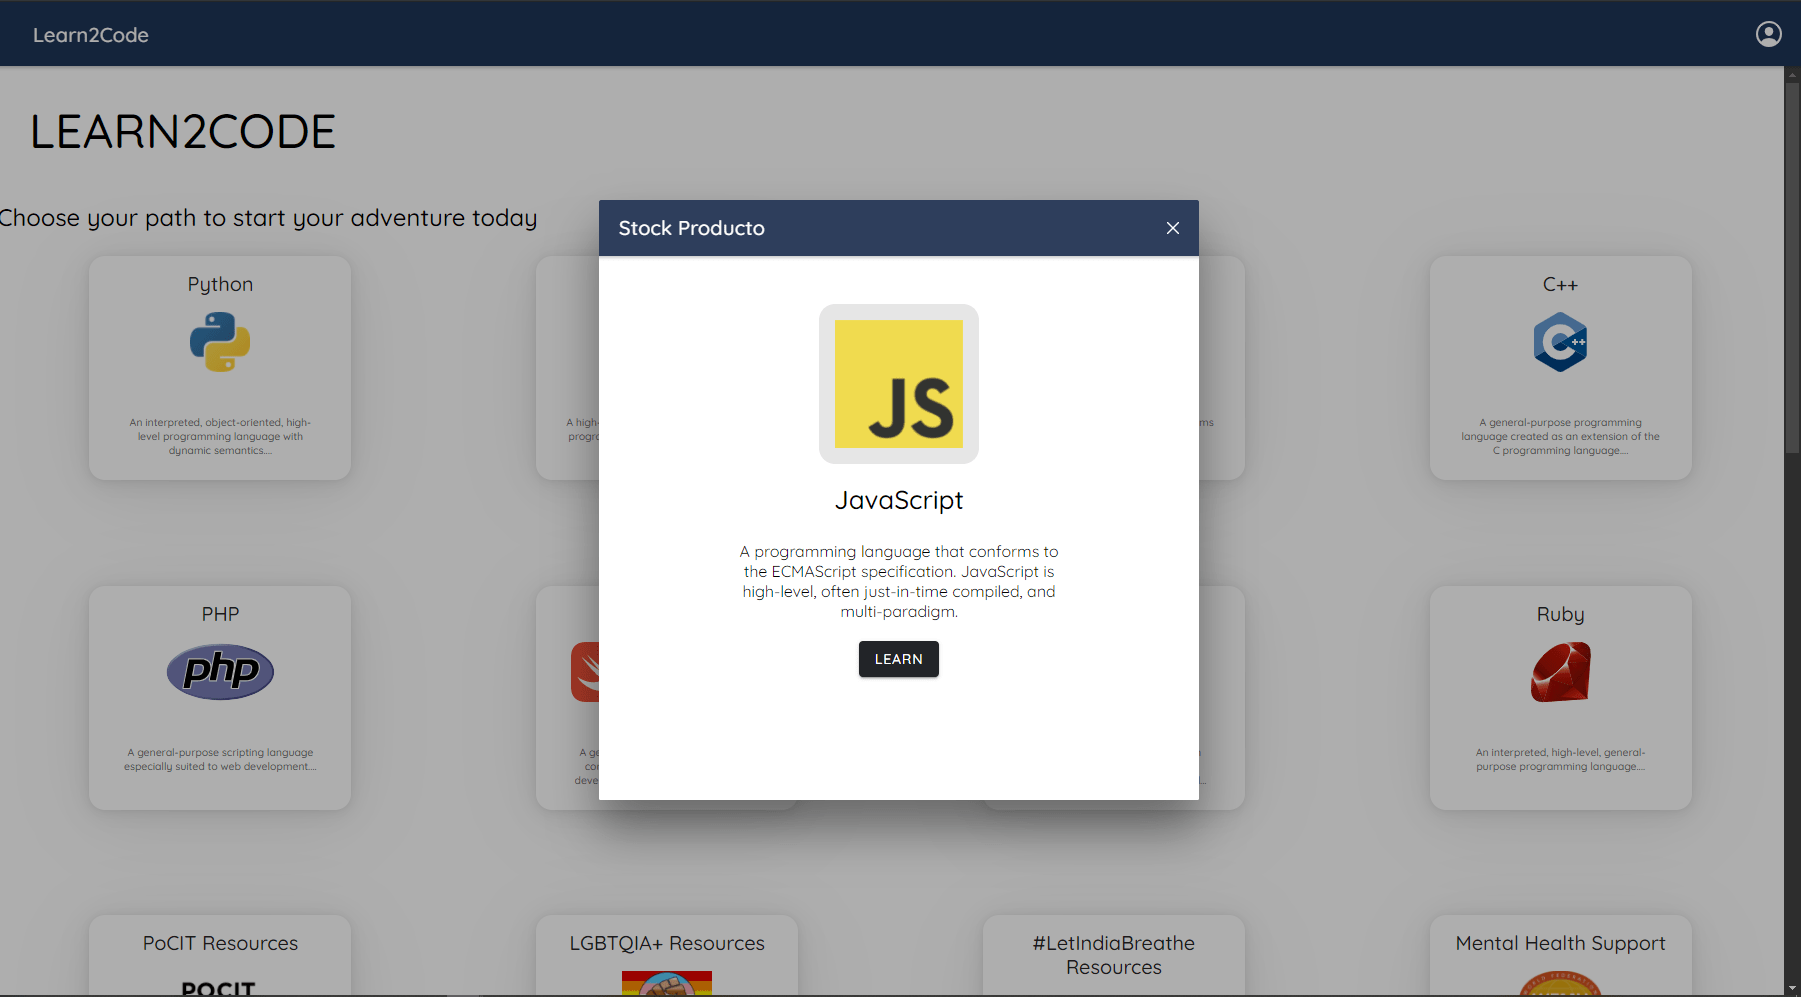Click the Python logo icon
The image size is (1801, 997).
pos(220,342)
